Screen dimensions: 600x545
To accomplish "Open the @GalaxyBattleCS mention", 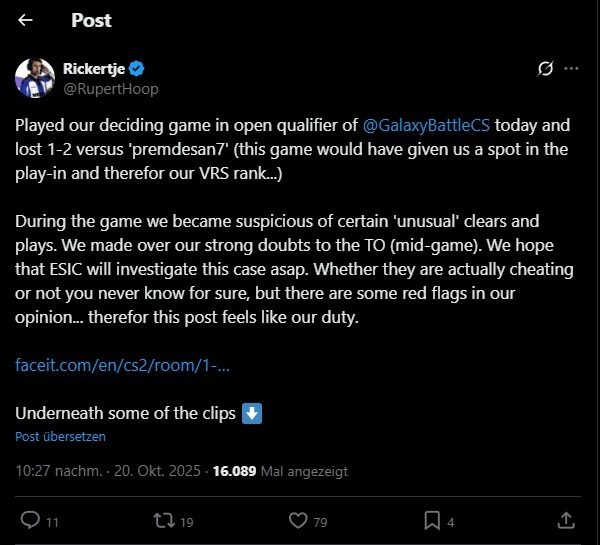I will coord(434,127).
